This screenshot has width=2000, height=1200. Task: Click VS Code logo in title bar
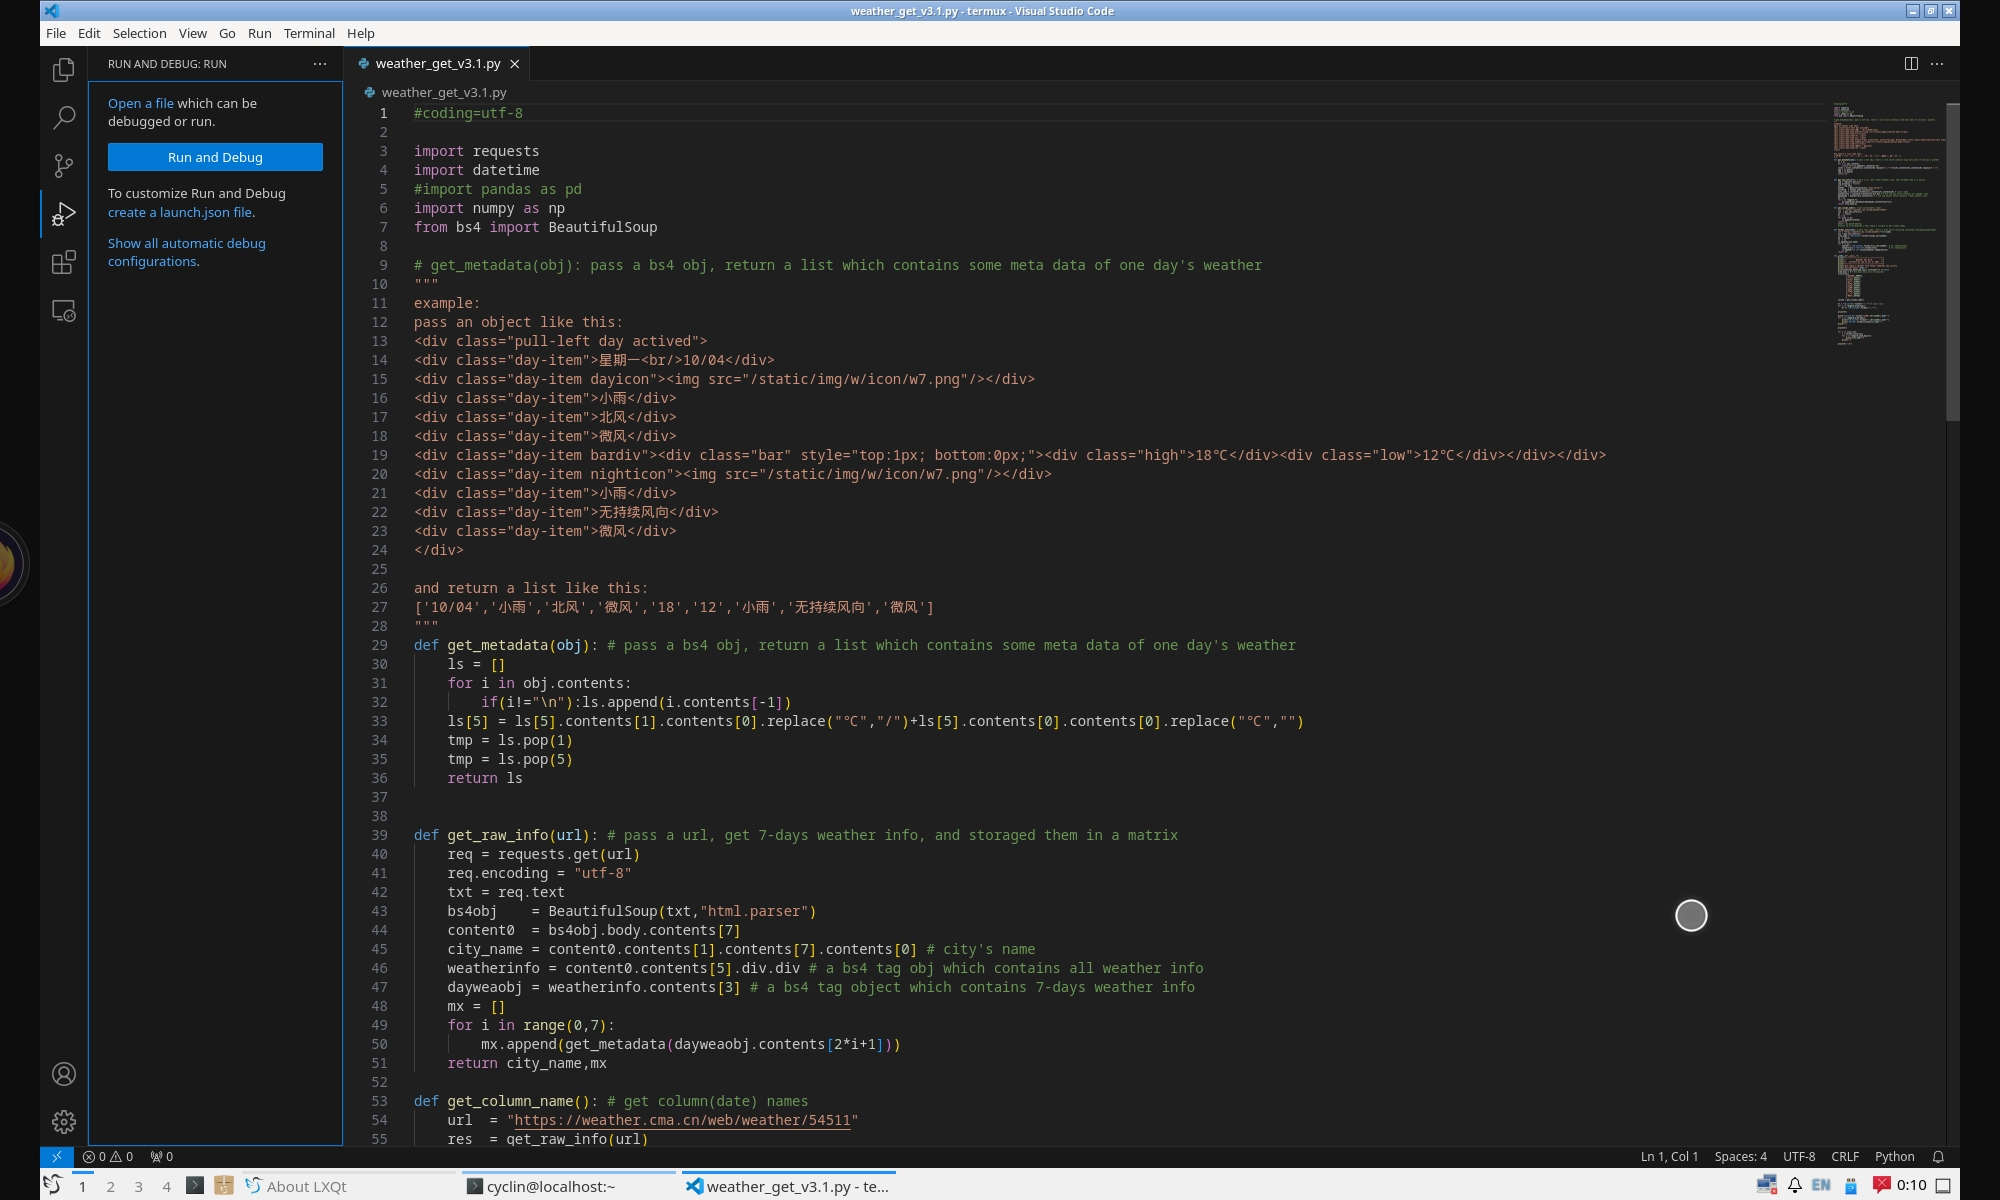(x=52, y=11)
